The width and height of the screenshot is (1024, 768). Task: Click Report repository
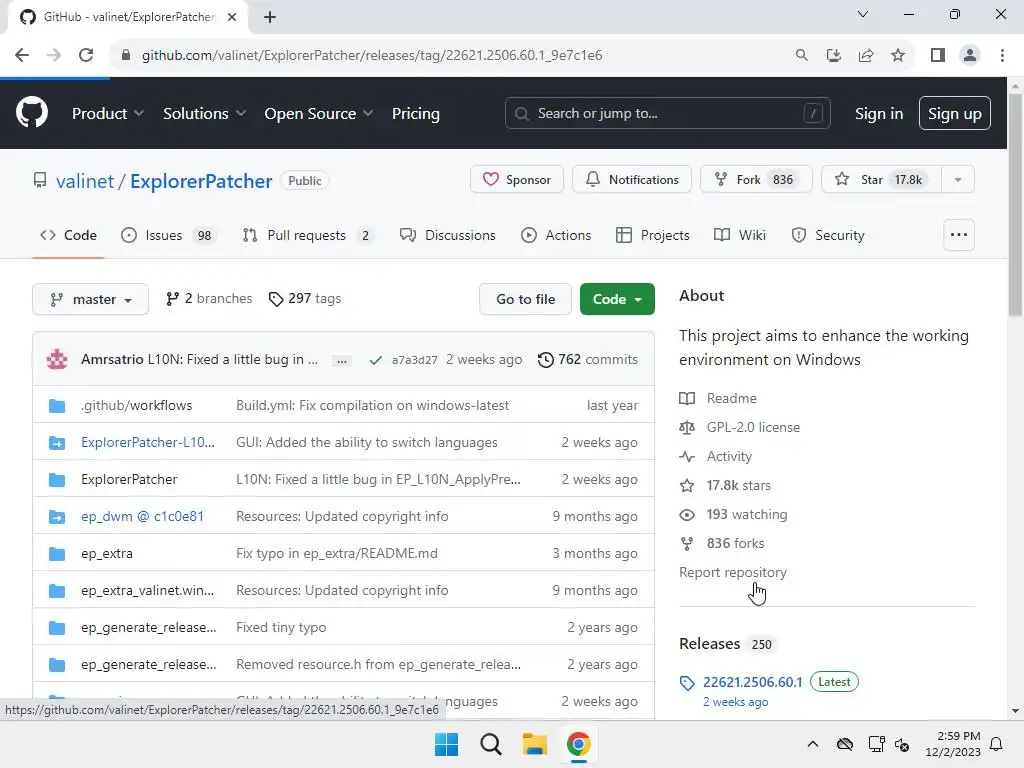[733, 572]
